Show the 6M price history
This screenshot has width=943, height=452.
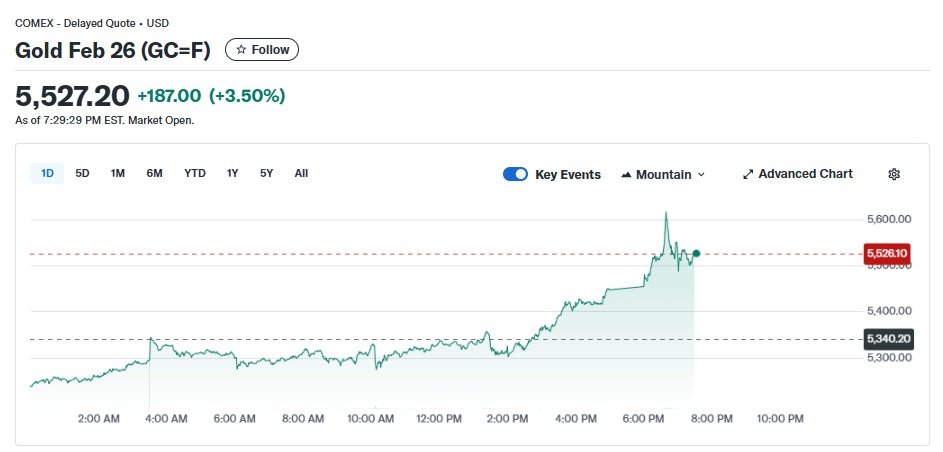tap(154, 173)
